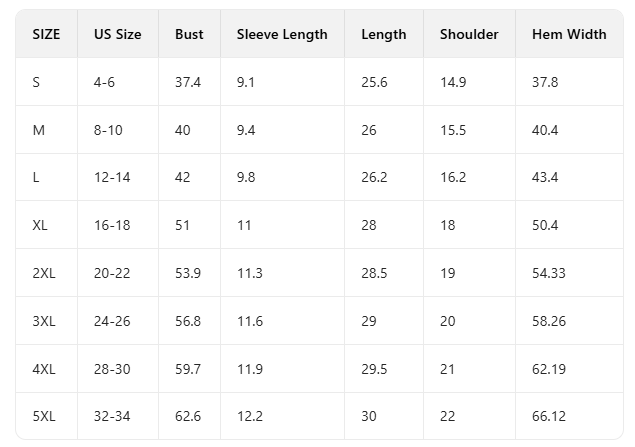Image resolution: width=635 pixels, height=447 pixels.
Task: Click the Sleeve Length header cell
Action: coord(282,34)
